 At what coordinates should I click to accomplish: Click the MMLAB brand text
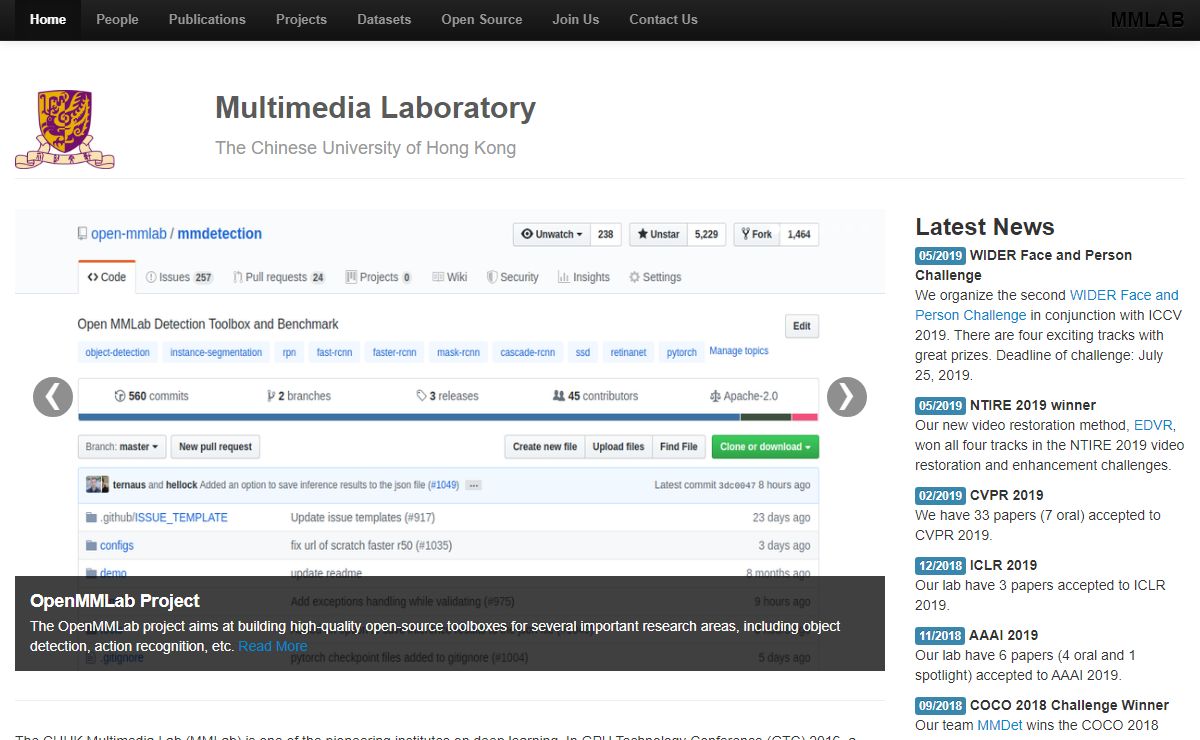[x=1147, y=20]
